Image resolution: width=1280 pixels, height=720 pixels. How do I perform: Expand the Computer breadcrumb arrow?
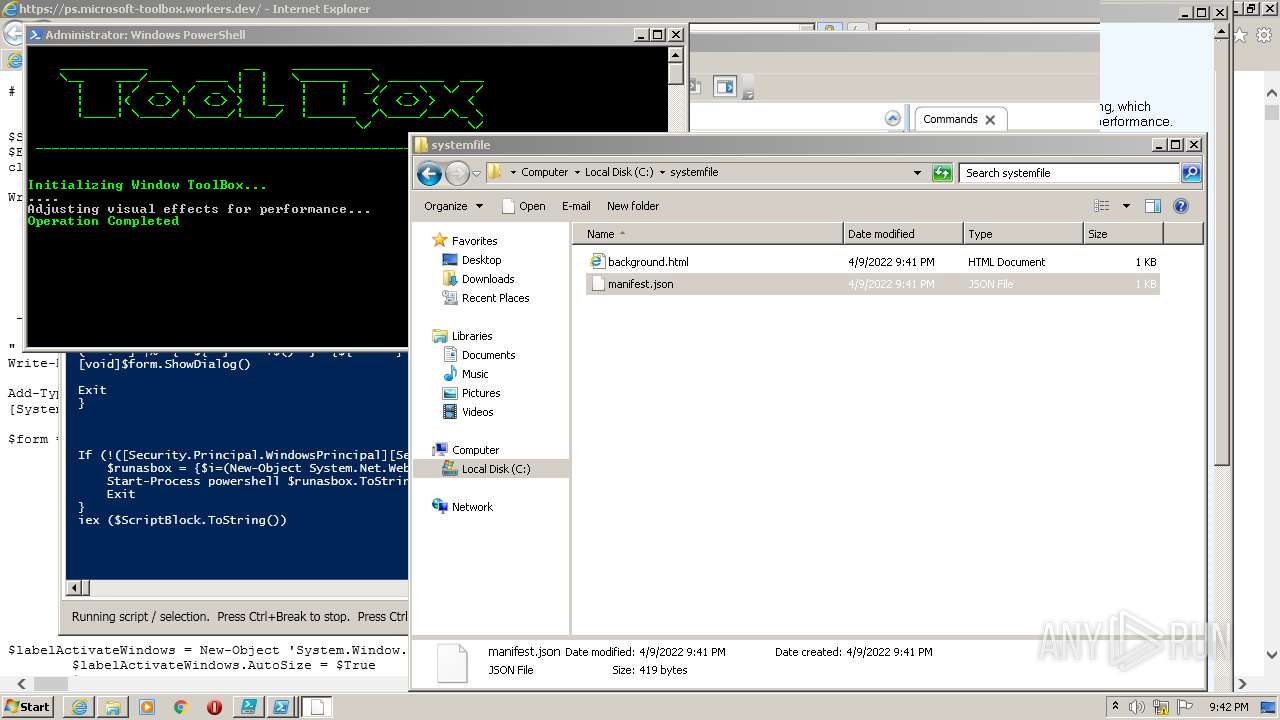coord(577,173)
